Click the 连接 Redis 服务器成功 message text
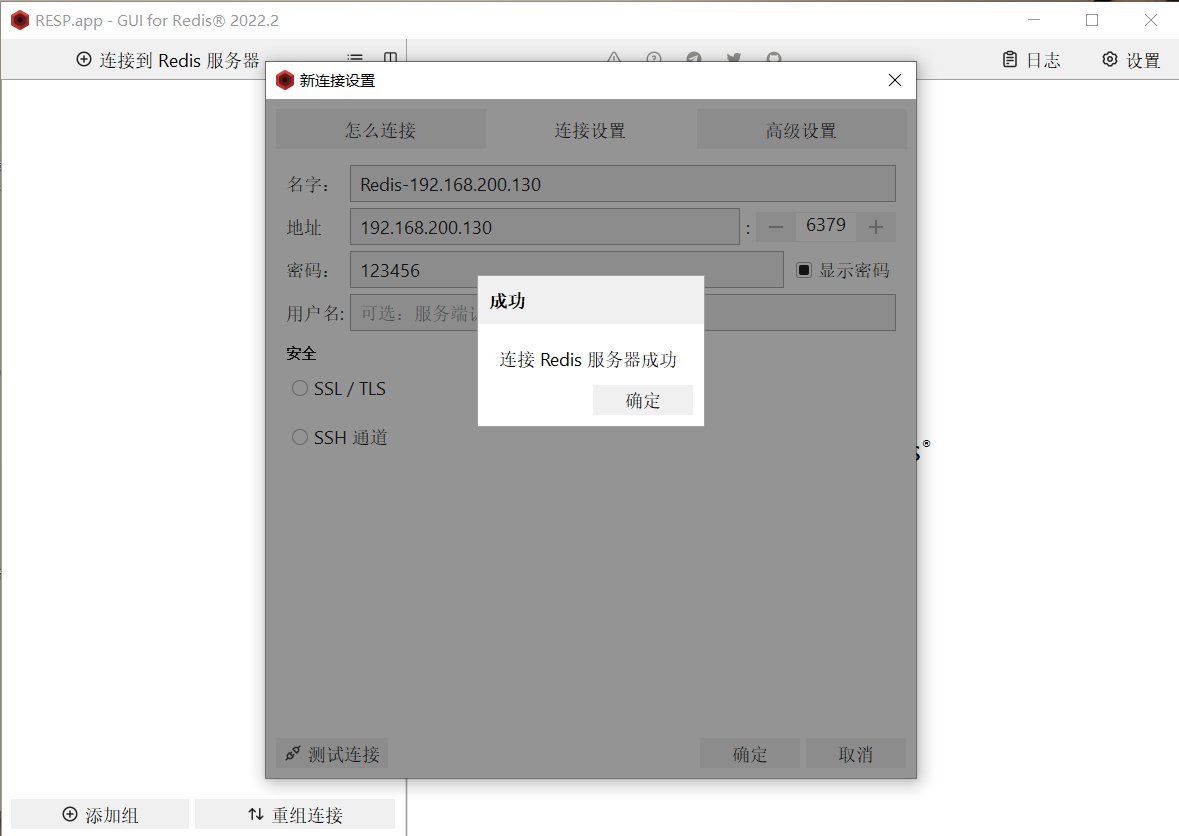Viewport: 1179px width, 836px height. tap(588, 359)
